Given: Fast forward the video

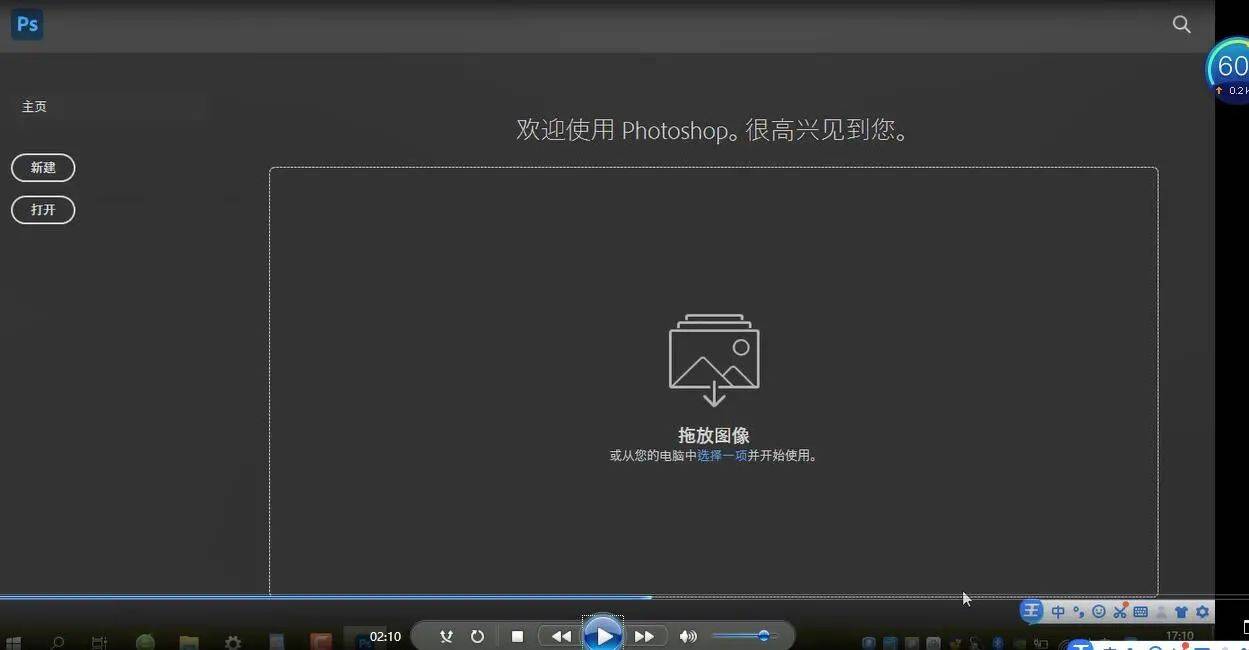Looking at the screenshot, I should (x=645, y=636).
